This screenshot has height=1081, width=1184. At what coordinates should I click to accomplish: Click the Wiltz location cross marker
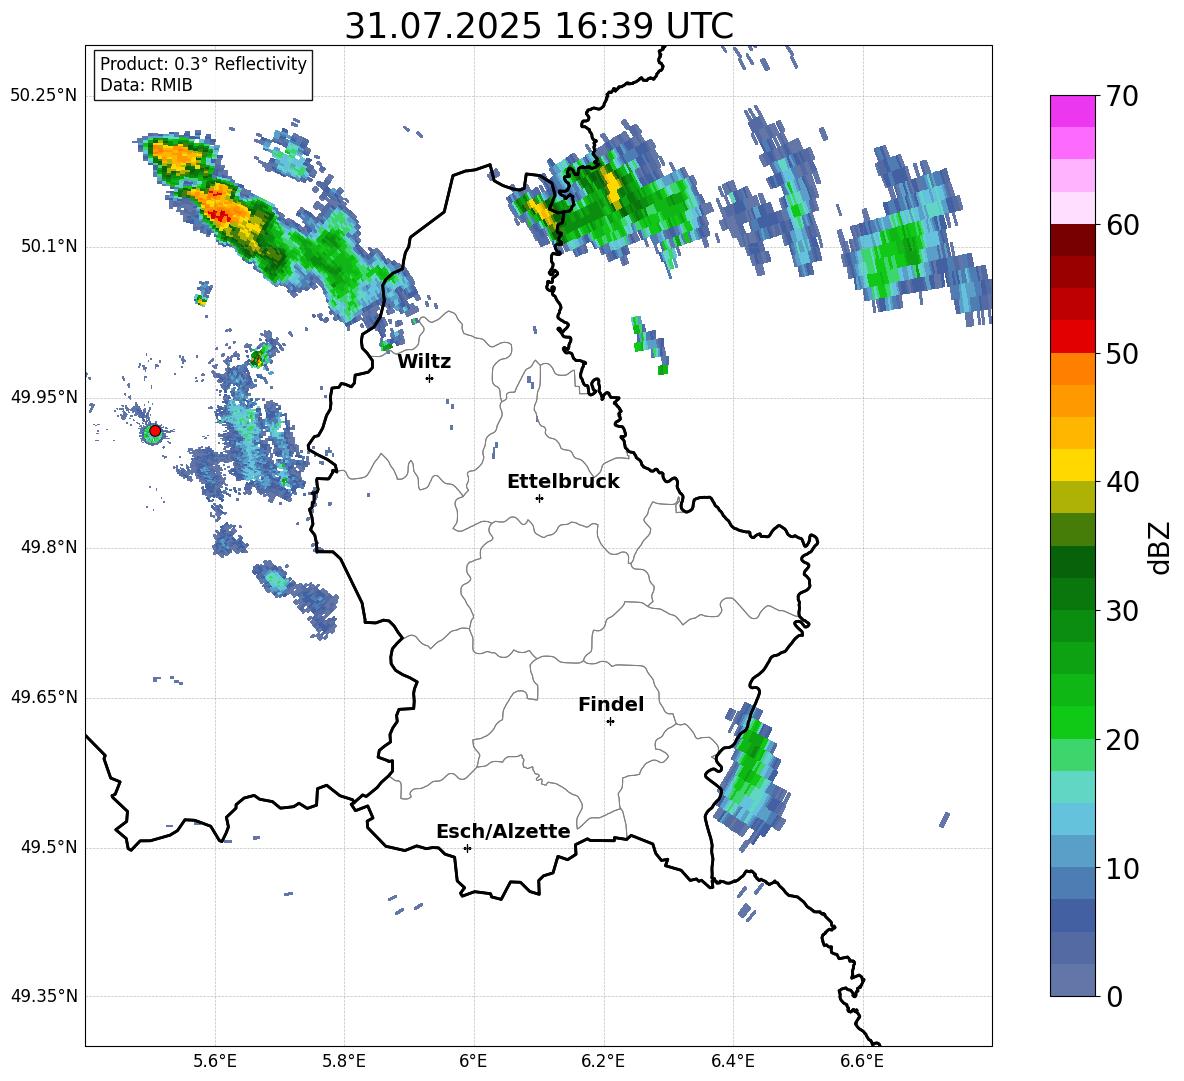click(430, 378)
